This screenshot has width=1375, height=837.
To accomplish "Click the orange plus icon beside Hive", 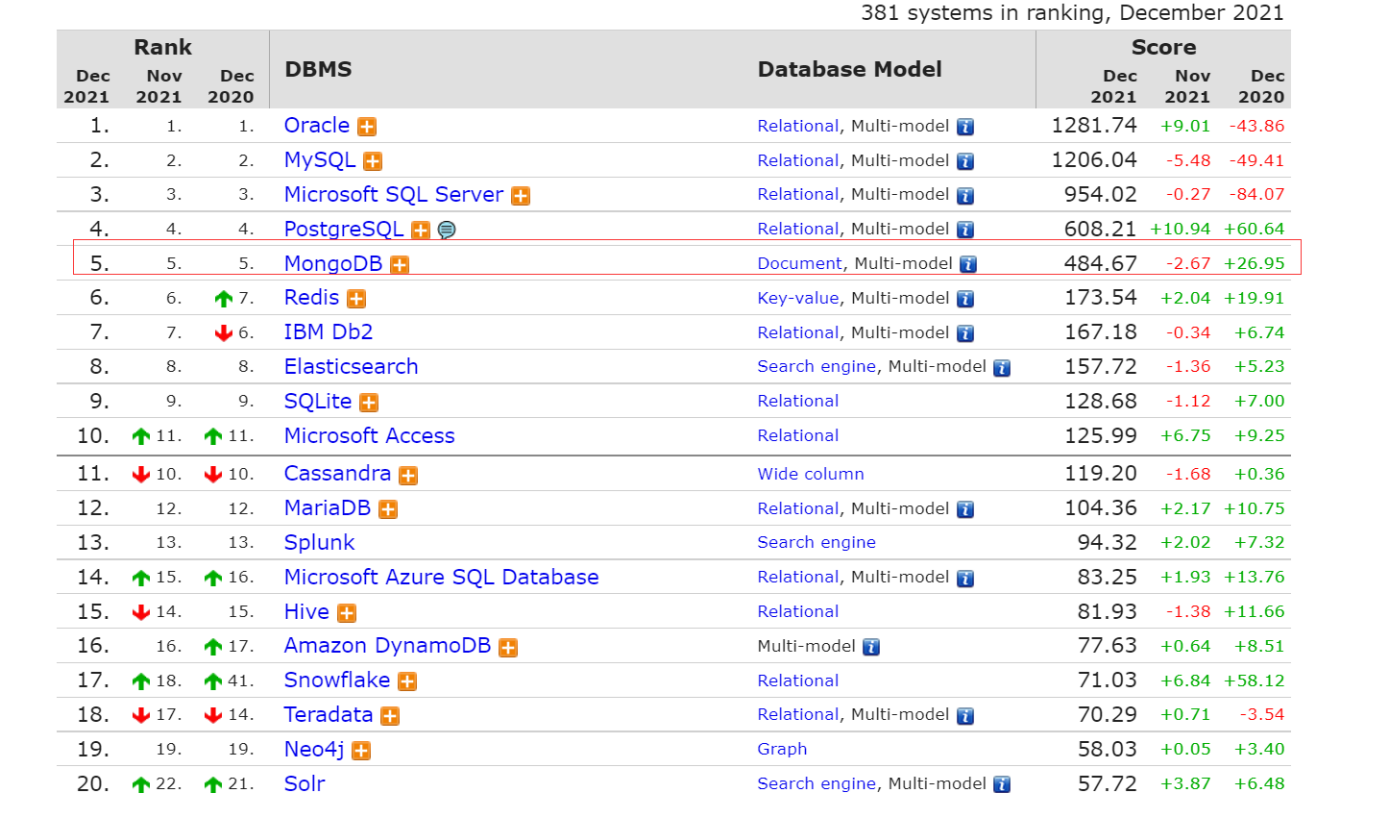I will (346, 614).
